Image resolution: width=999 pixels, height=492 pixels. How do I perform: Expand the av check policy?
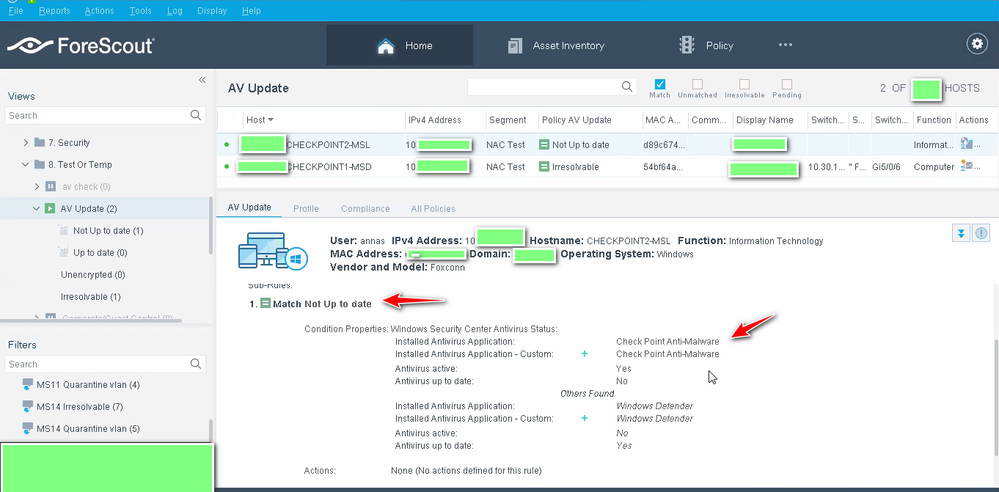[x=37, y=187]
